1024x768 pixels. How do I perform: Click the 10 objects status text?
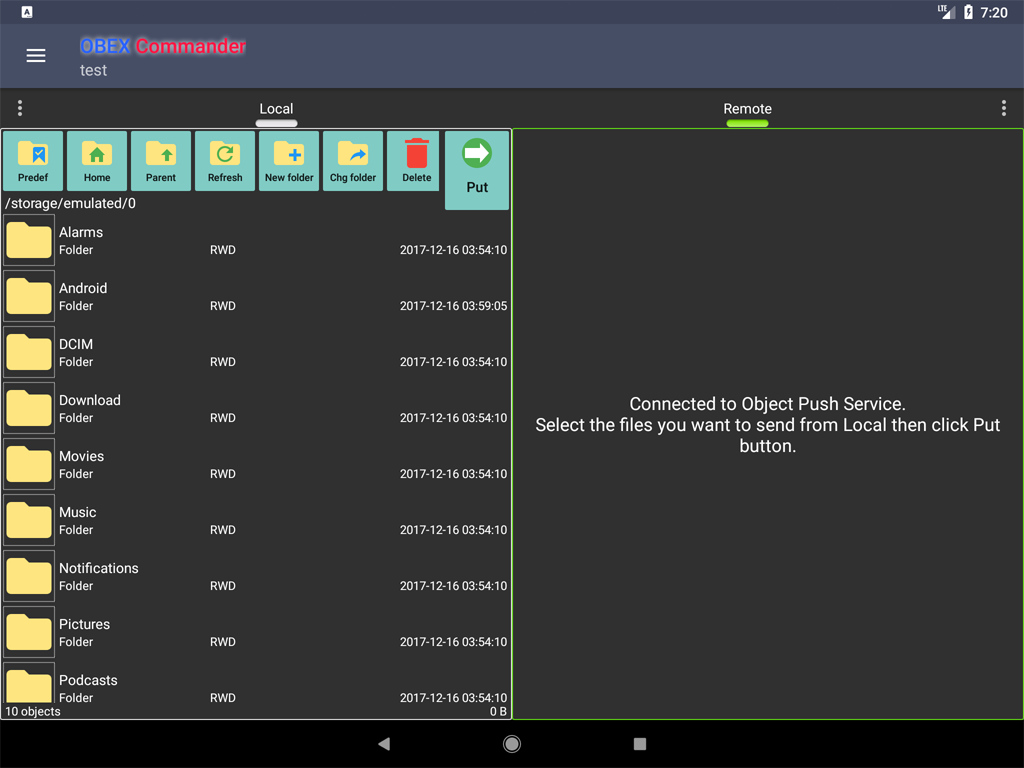(x=33, y=712)
